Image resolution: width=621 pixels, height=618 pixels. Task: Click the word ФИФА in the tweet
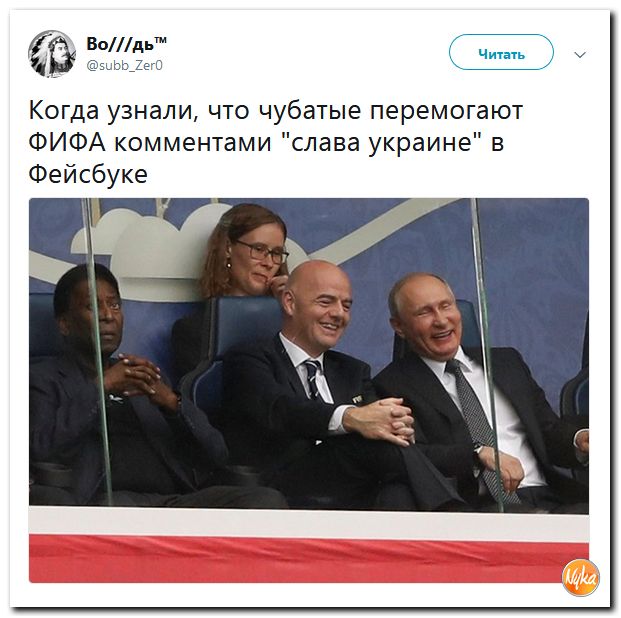(x=67, y=142)
